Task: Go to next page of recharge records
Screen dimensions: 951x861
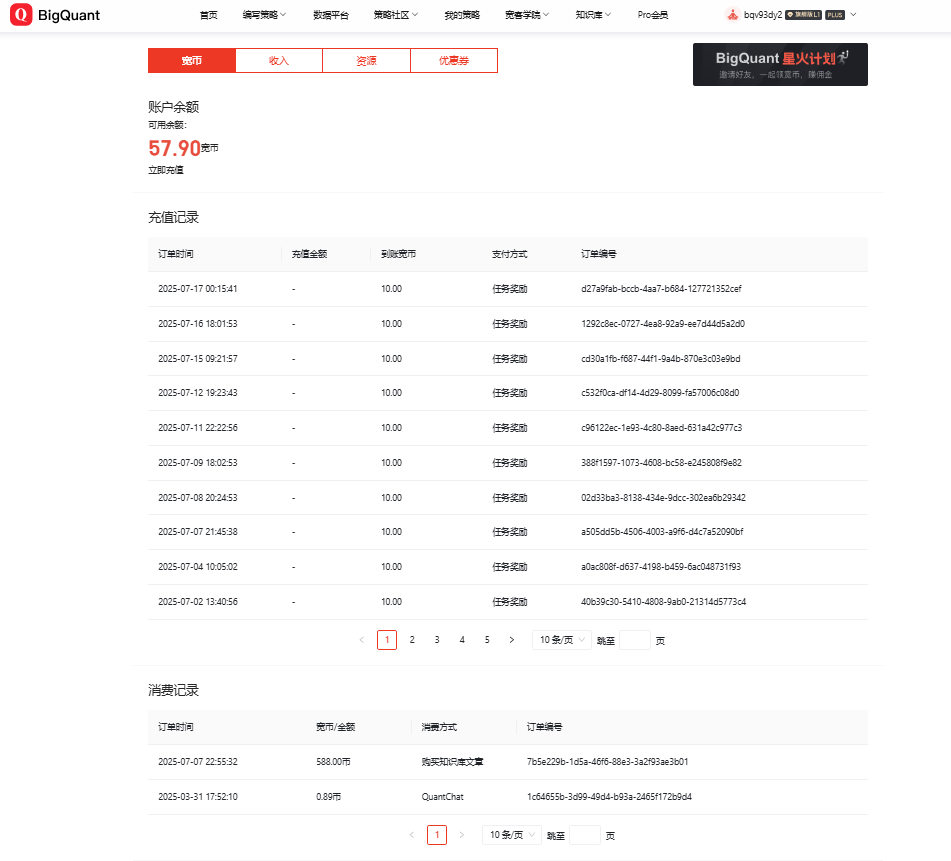Action: point(512,640)
